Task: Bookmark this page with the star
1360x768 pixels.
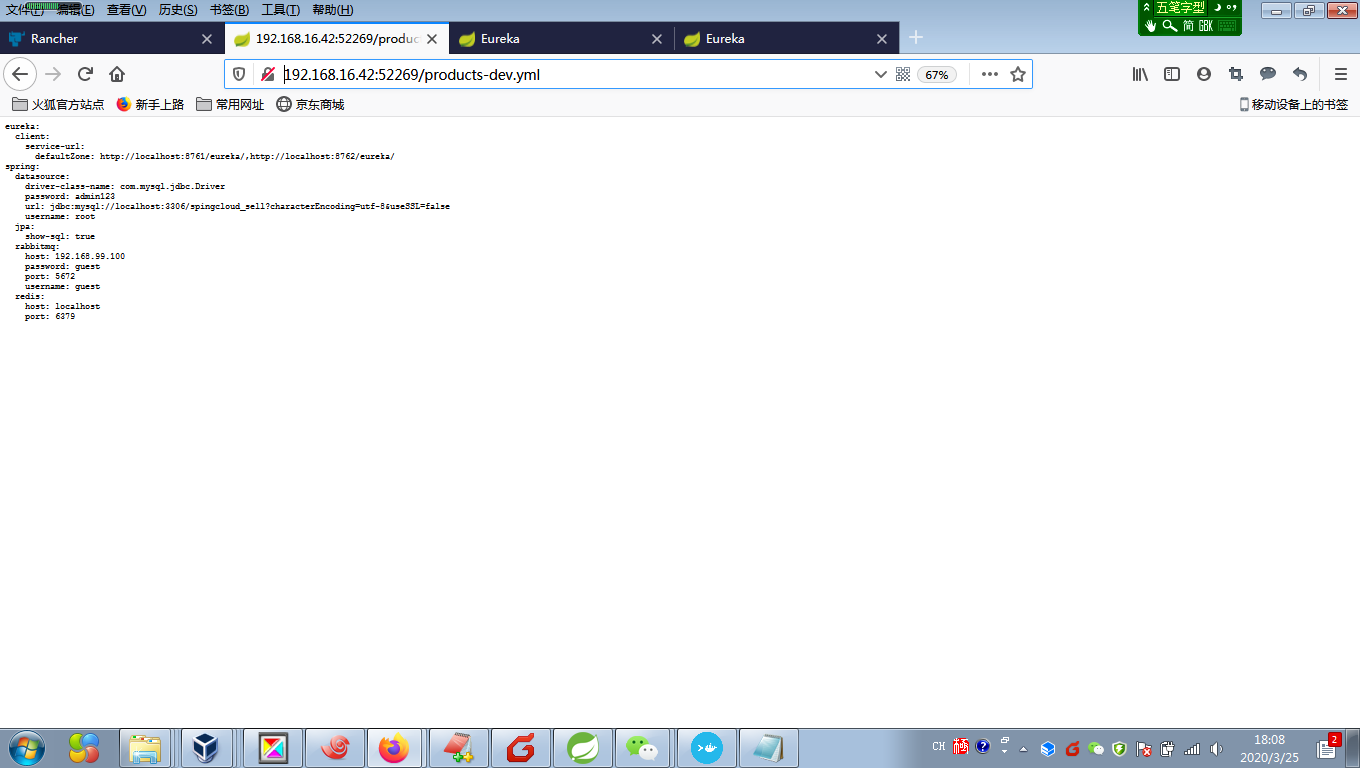Action: [1018, 74]
